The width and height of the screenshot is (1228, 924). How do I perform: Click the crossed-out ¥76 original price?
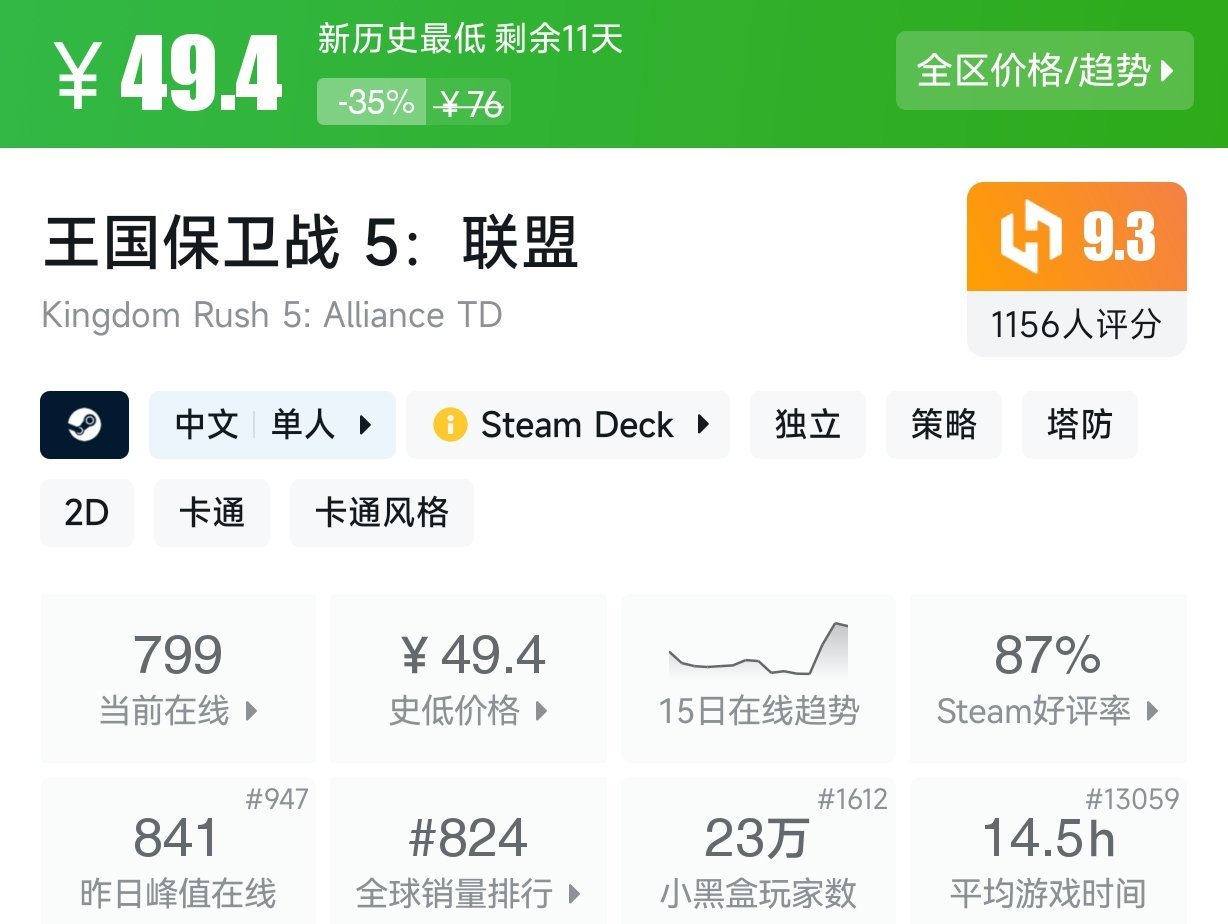click(470, 103)
